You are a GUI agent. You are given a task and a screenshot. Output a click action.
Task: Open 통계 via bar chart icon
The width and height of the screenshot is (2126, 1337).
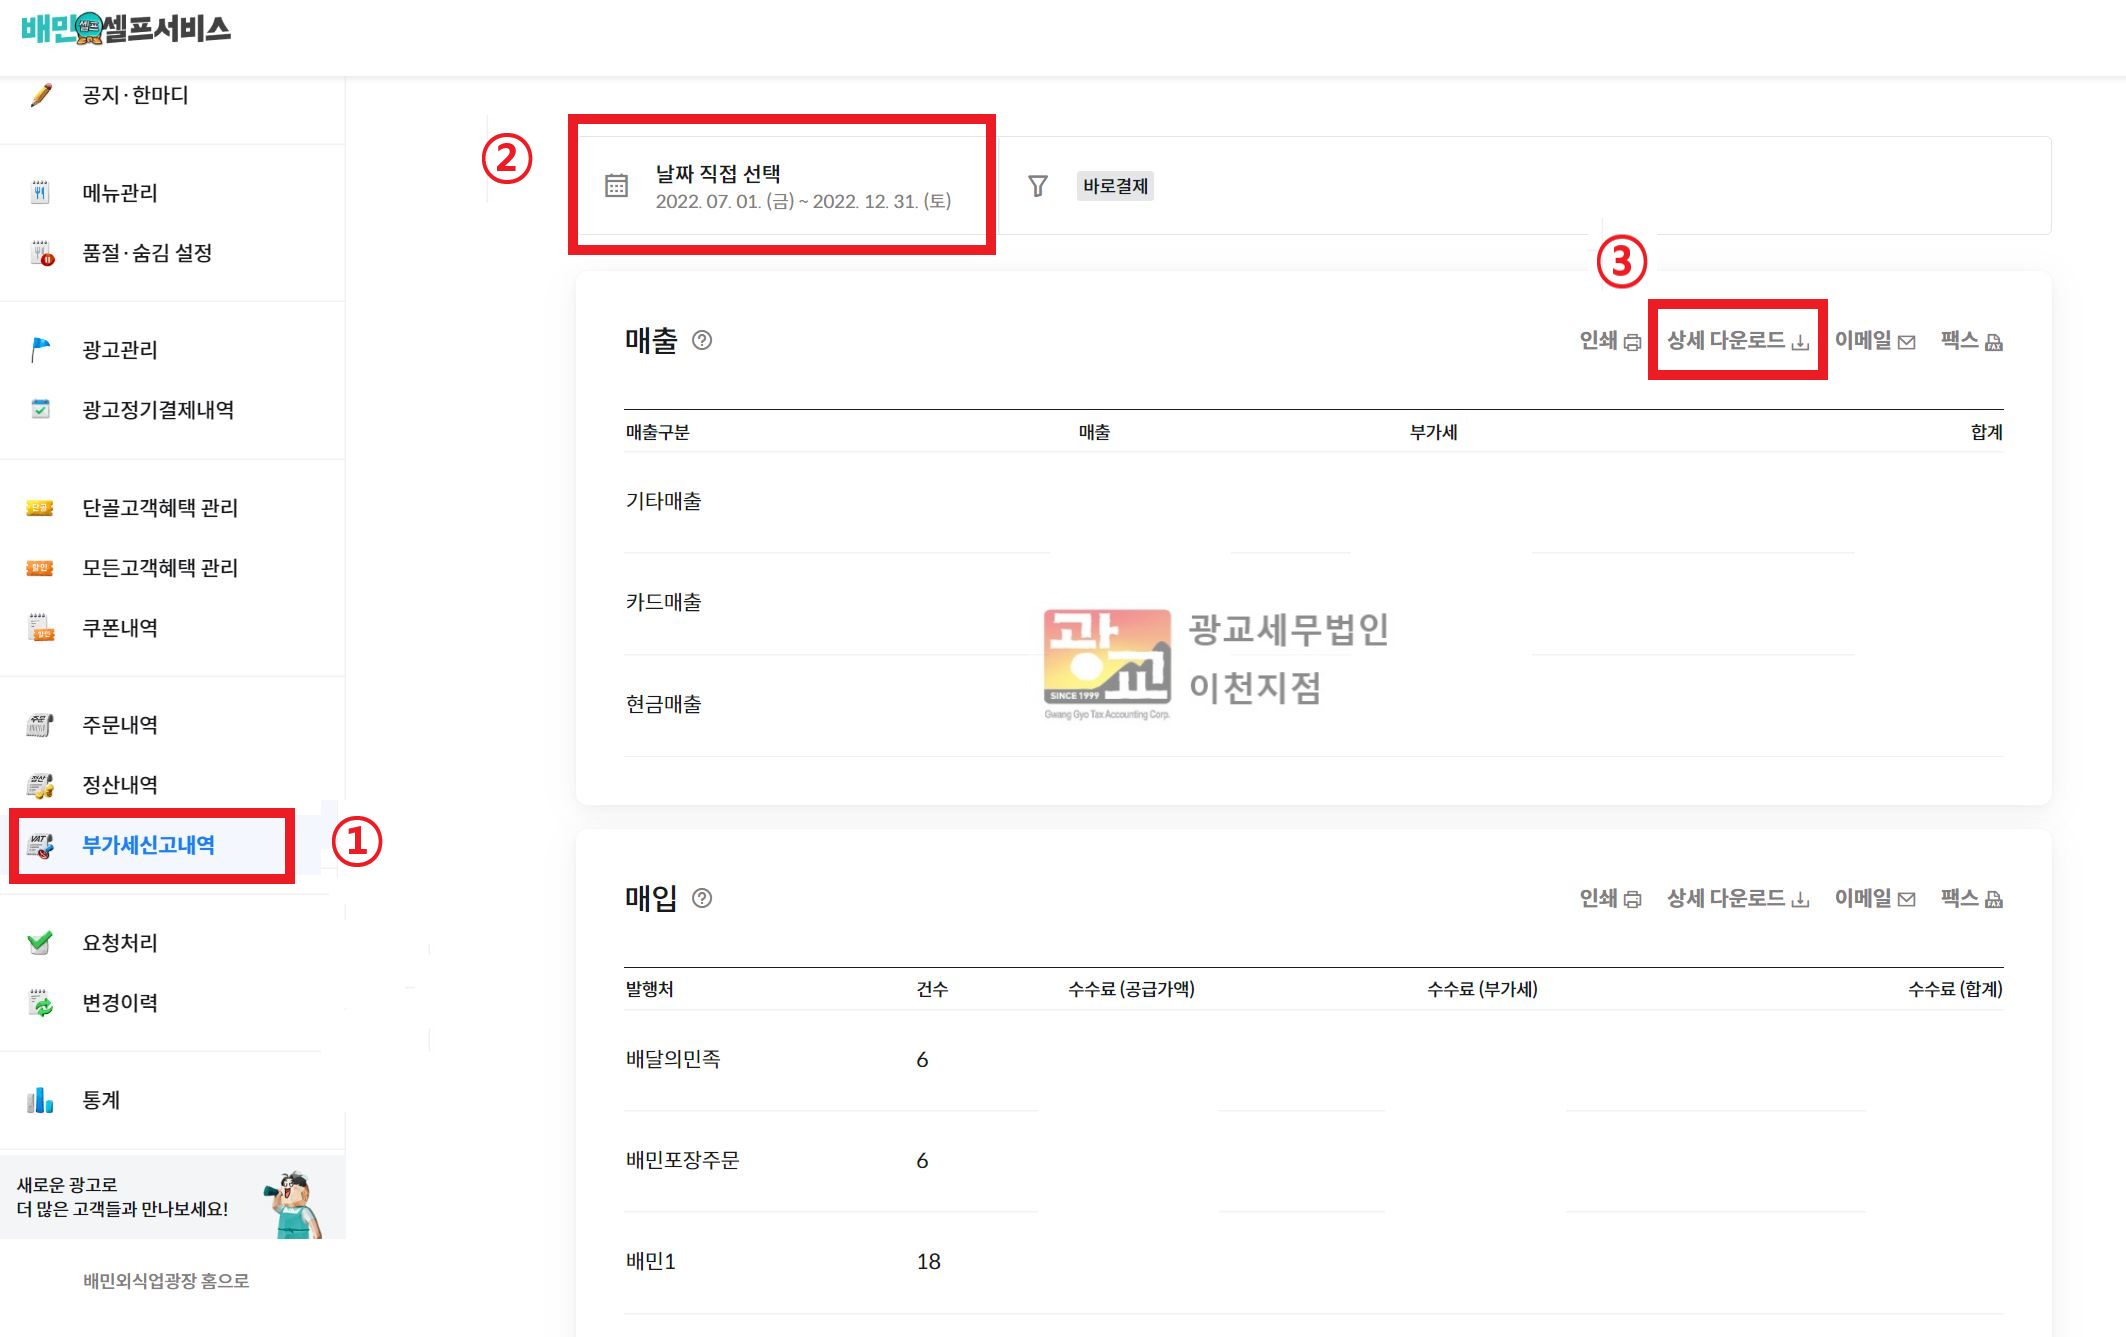(x=40, y=1100)
